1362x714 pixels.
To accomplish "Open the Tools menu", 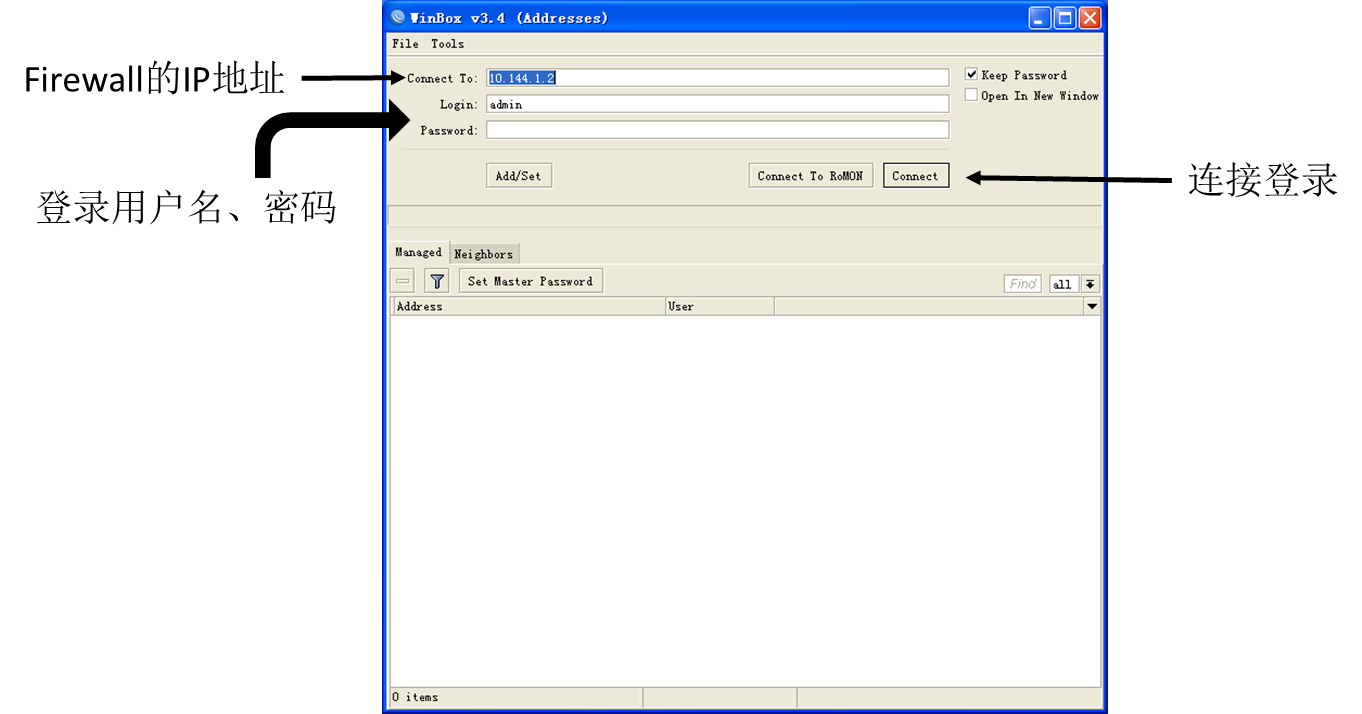I will tap(447, 44).
